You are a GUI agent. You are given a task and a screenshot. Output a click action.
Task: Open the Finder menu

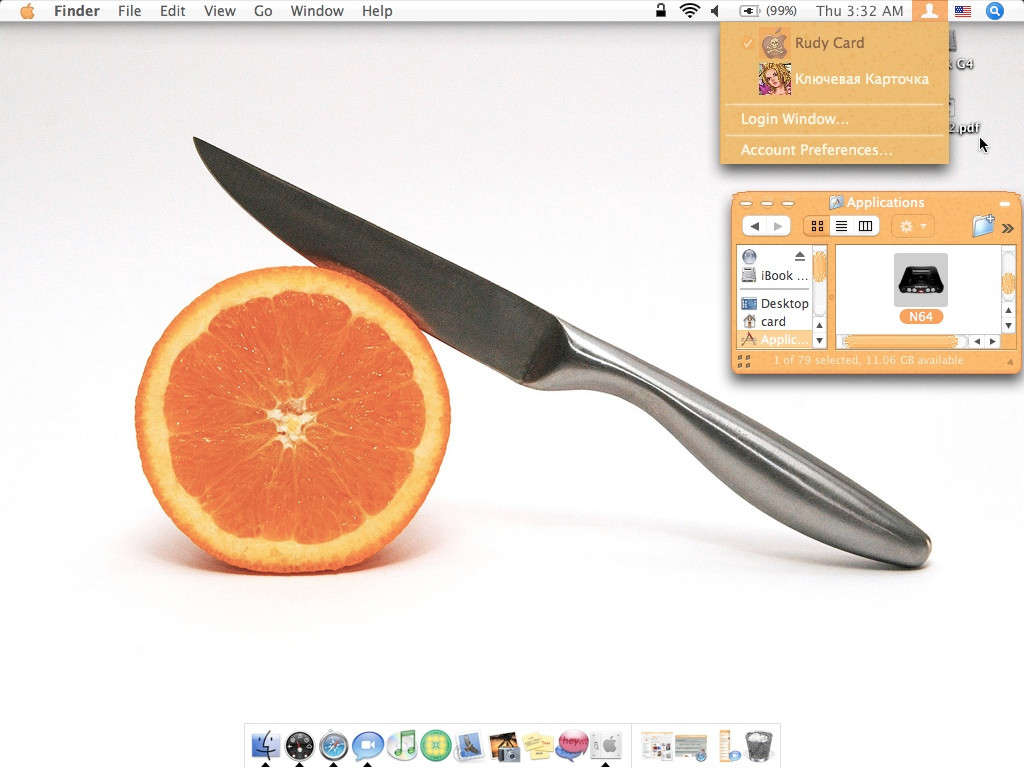pyautogui.click(x=76, y=10)
